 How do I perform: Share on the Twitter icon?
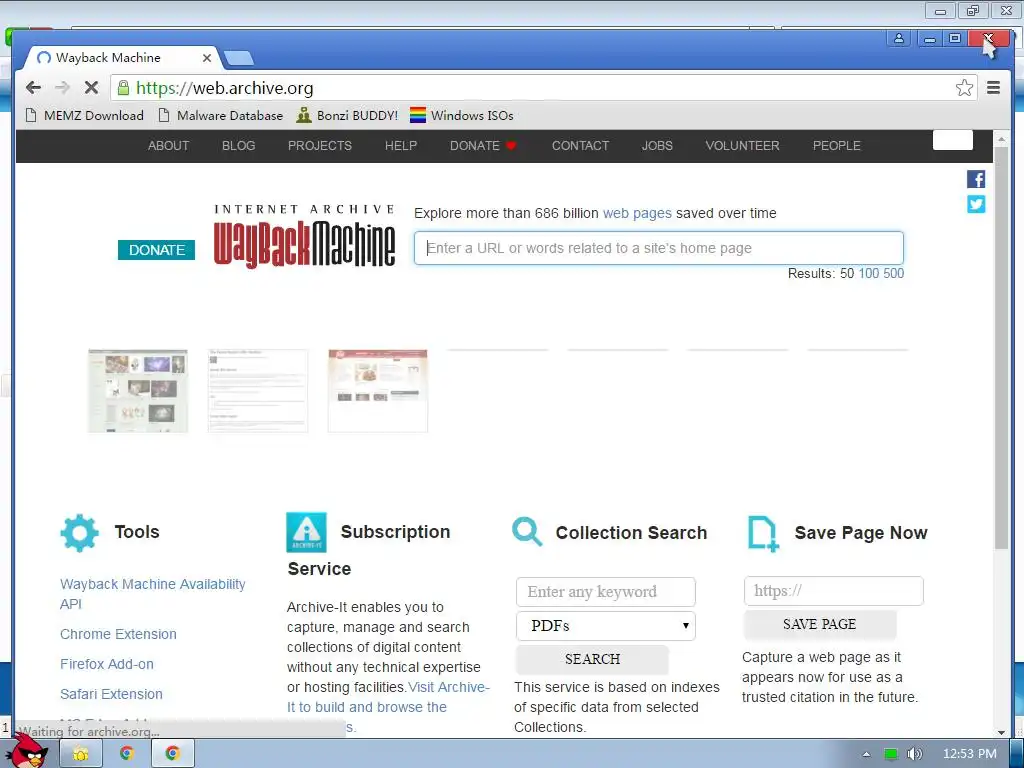click(x=976, y=204)
